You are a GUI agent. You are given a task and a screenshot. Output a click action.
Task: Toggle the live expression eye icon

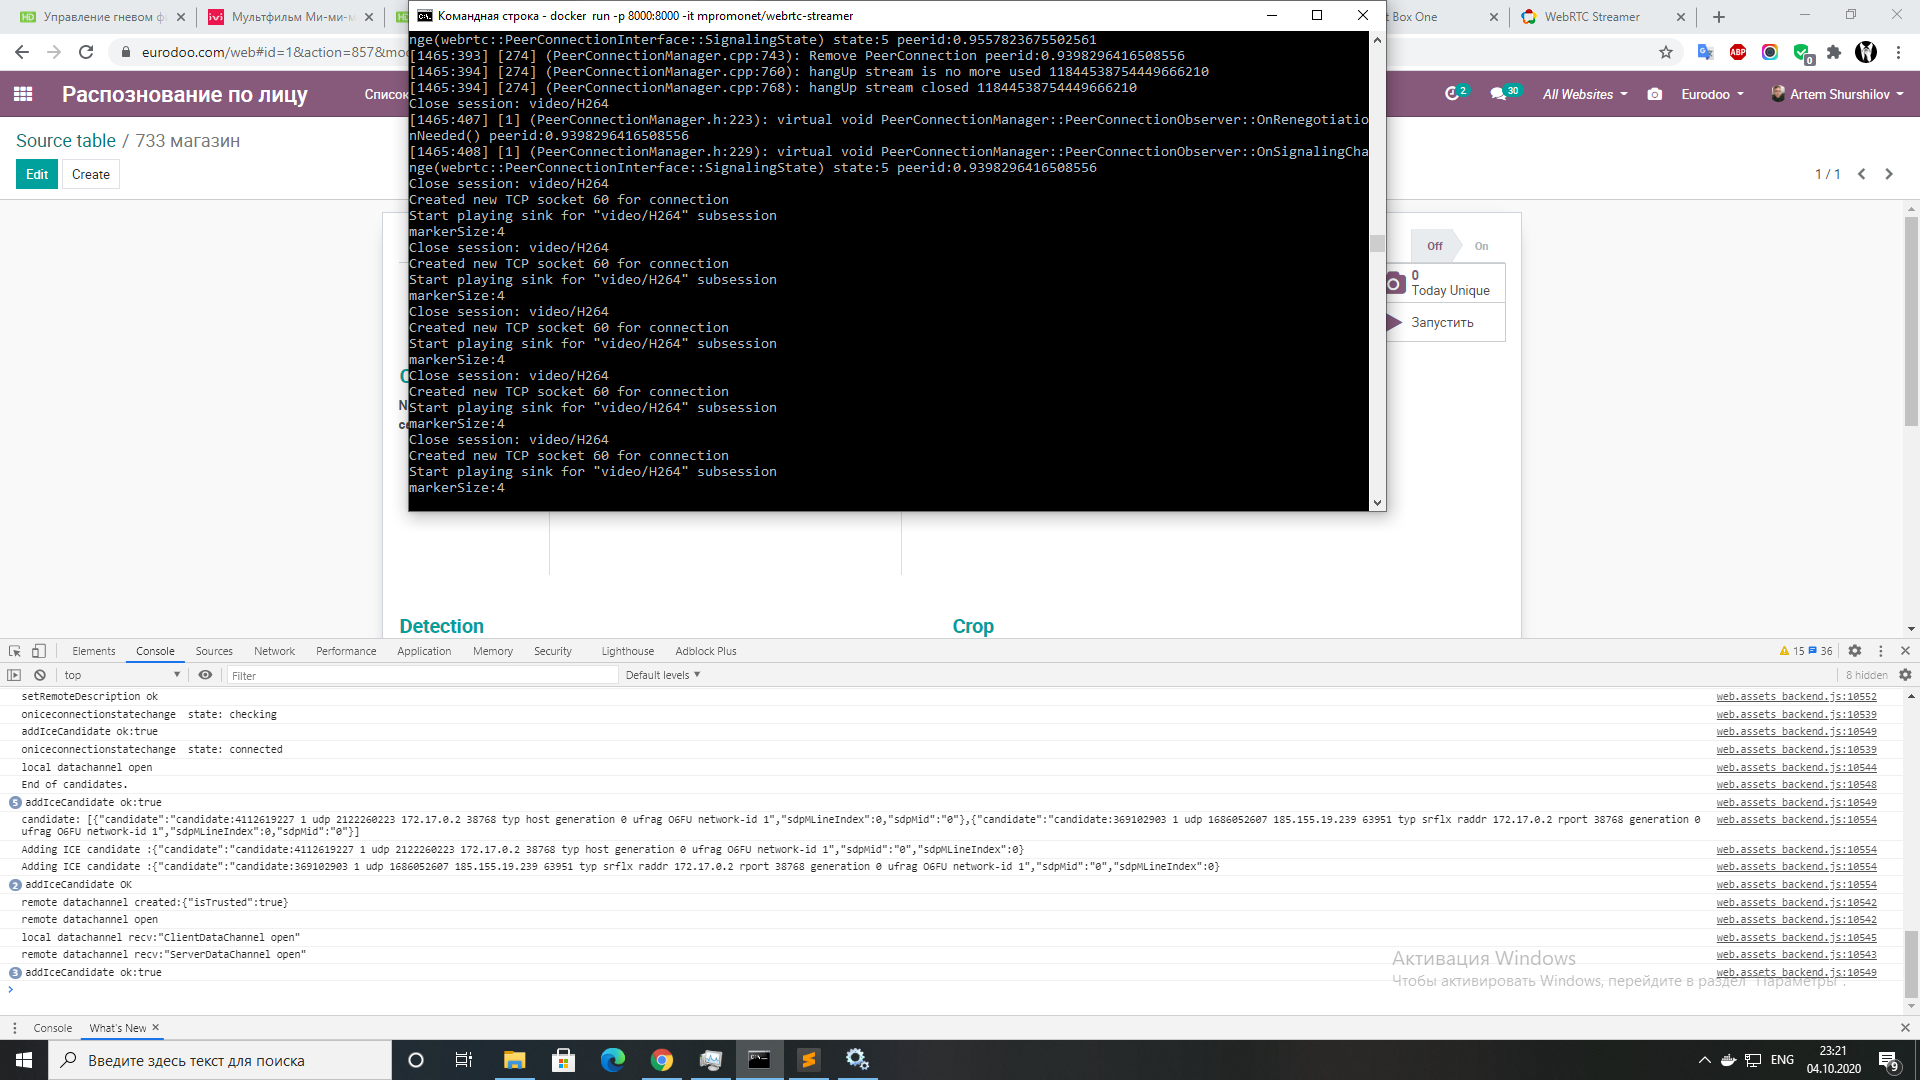pos(206,674)
